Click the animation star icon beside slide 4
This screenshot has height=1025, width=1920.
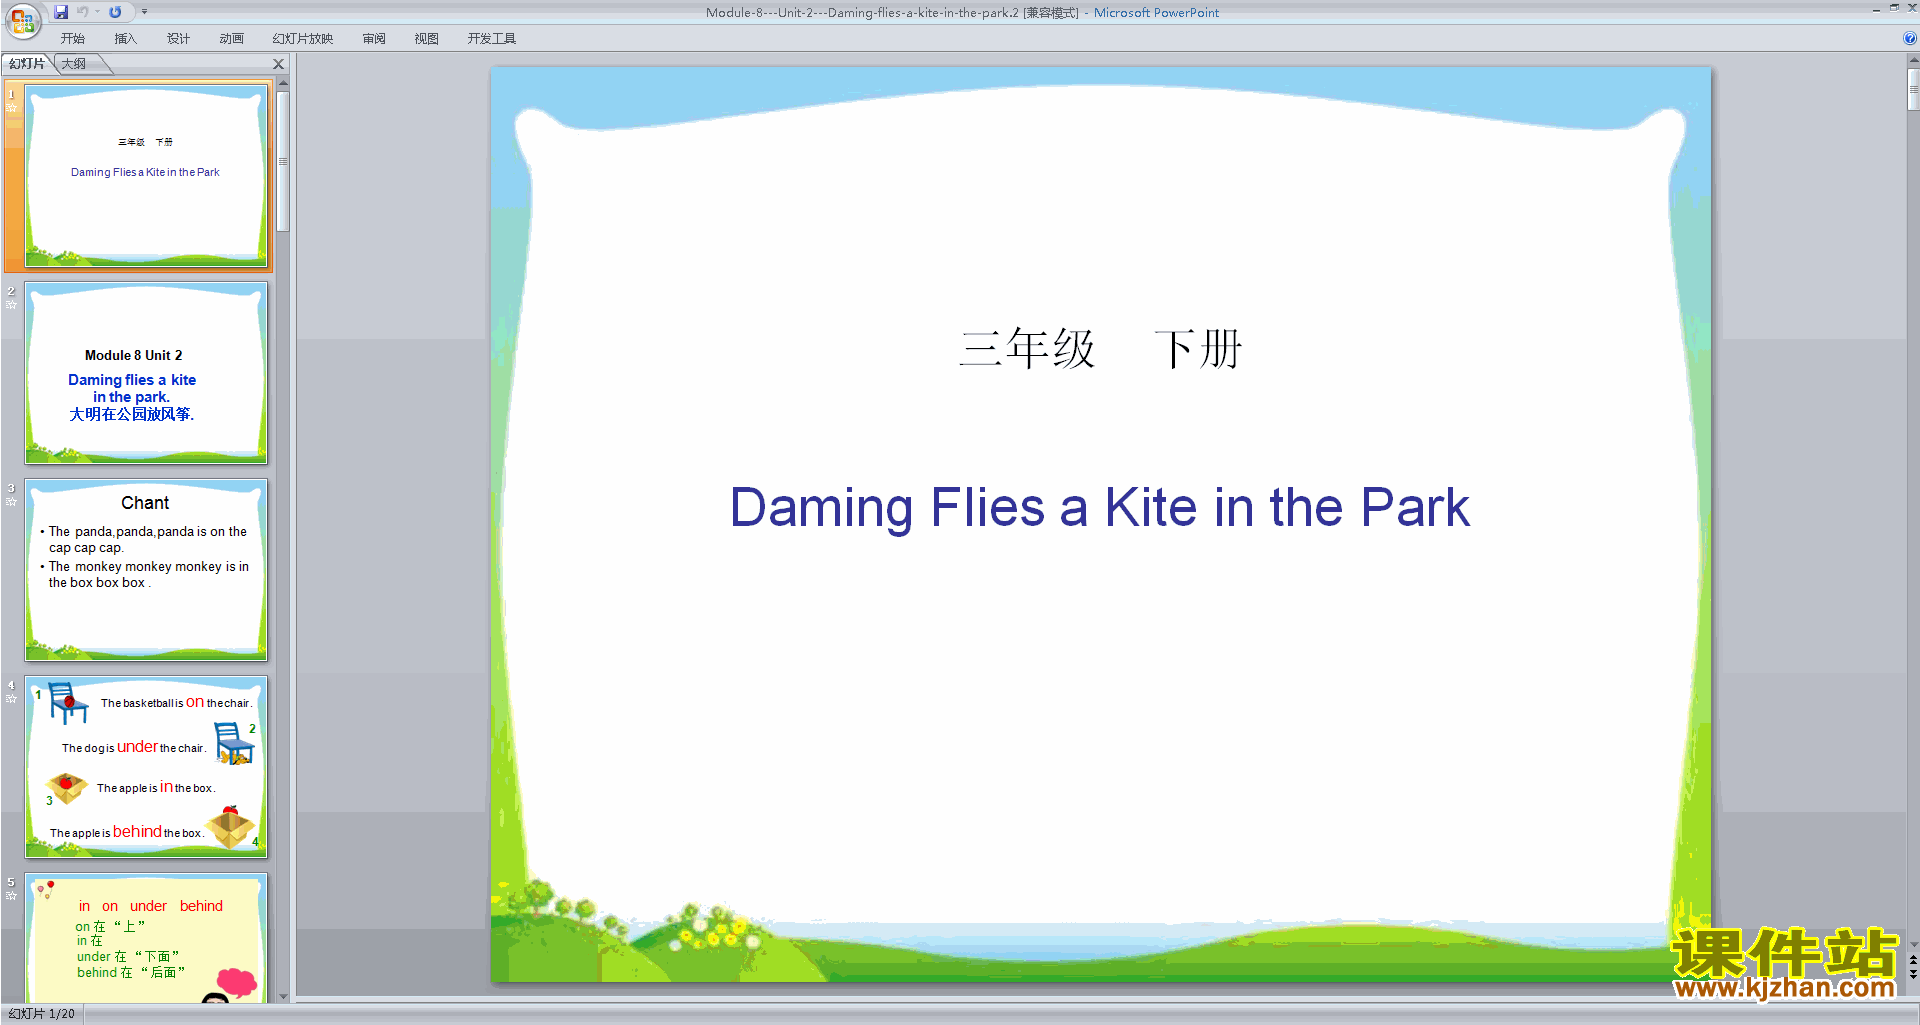12,699
